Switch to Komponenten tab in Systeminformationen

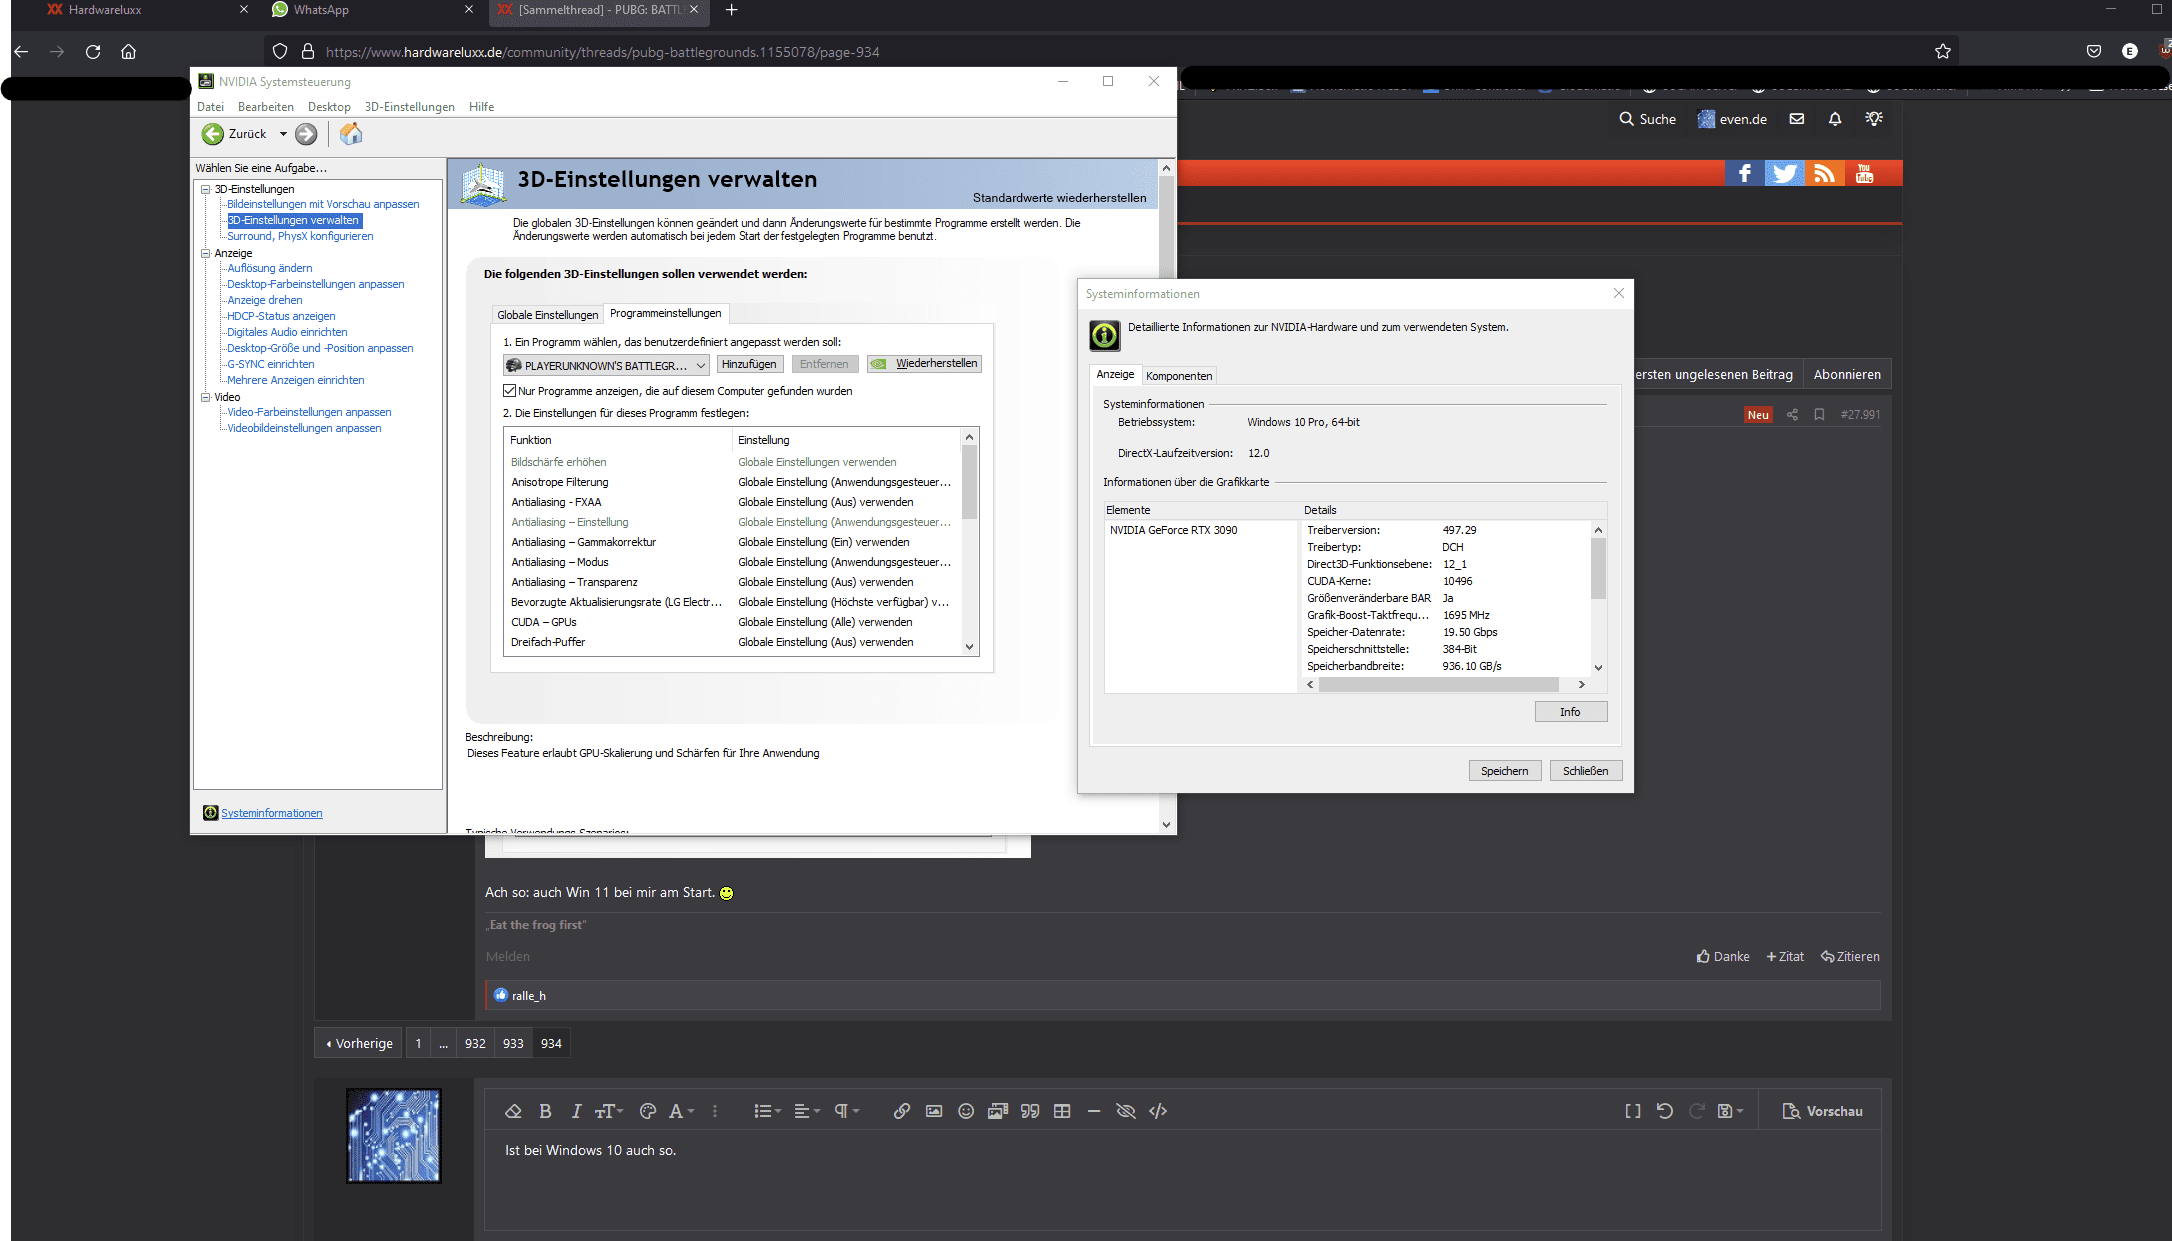click(1179, 376)
